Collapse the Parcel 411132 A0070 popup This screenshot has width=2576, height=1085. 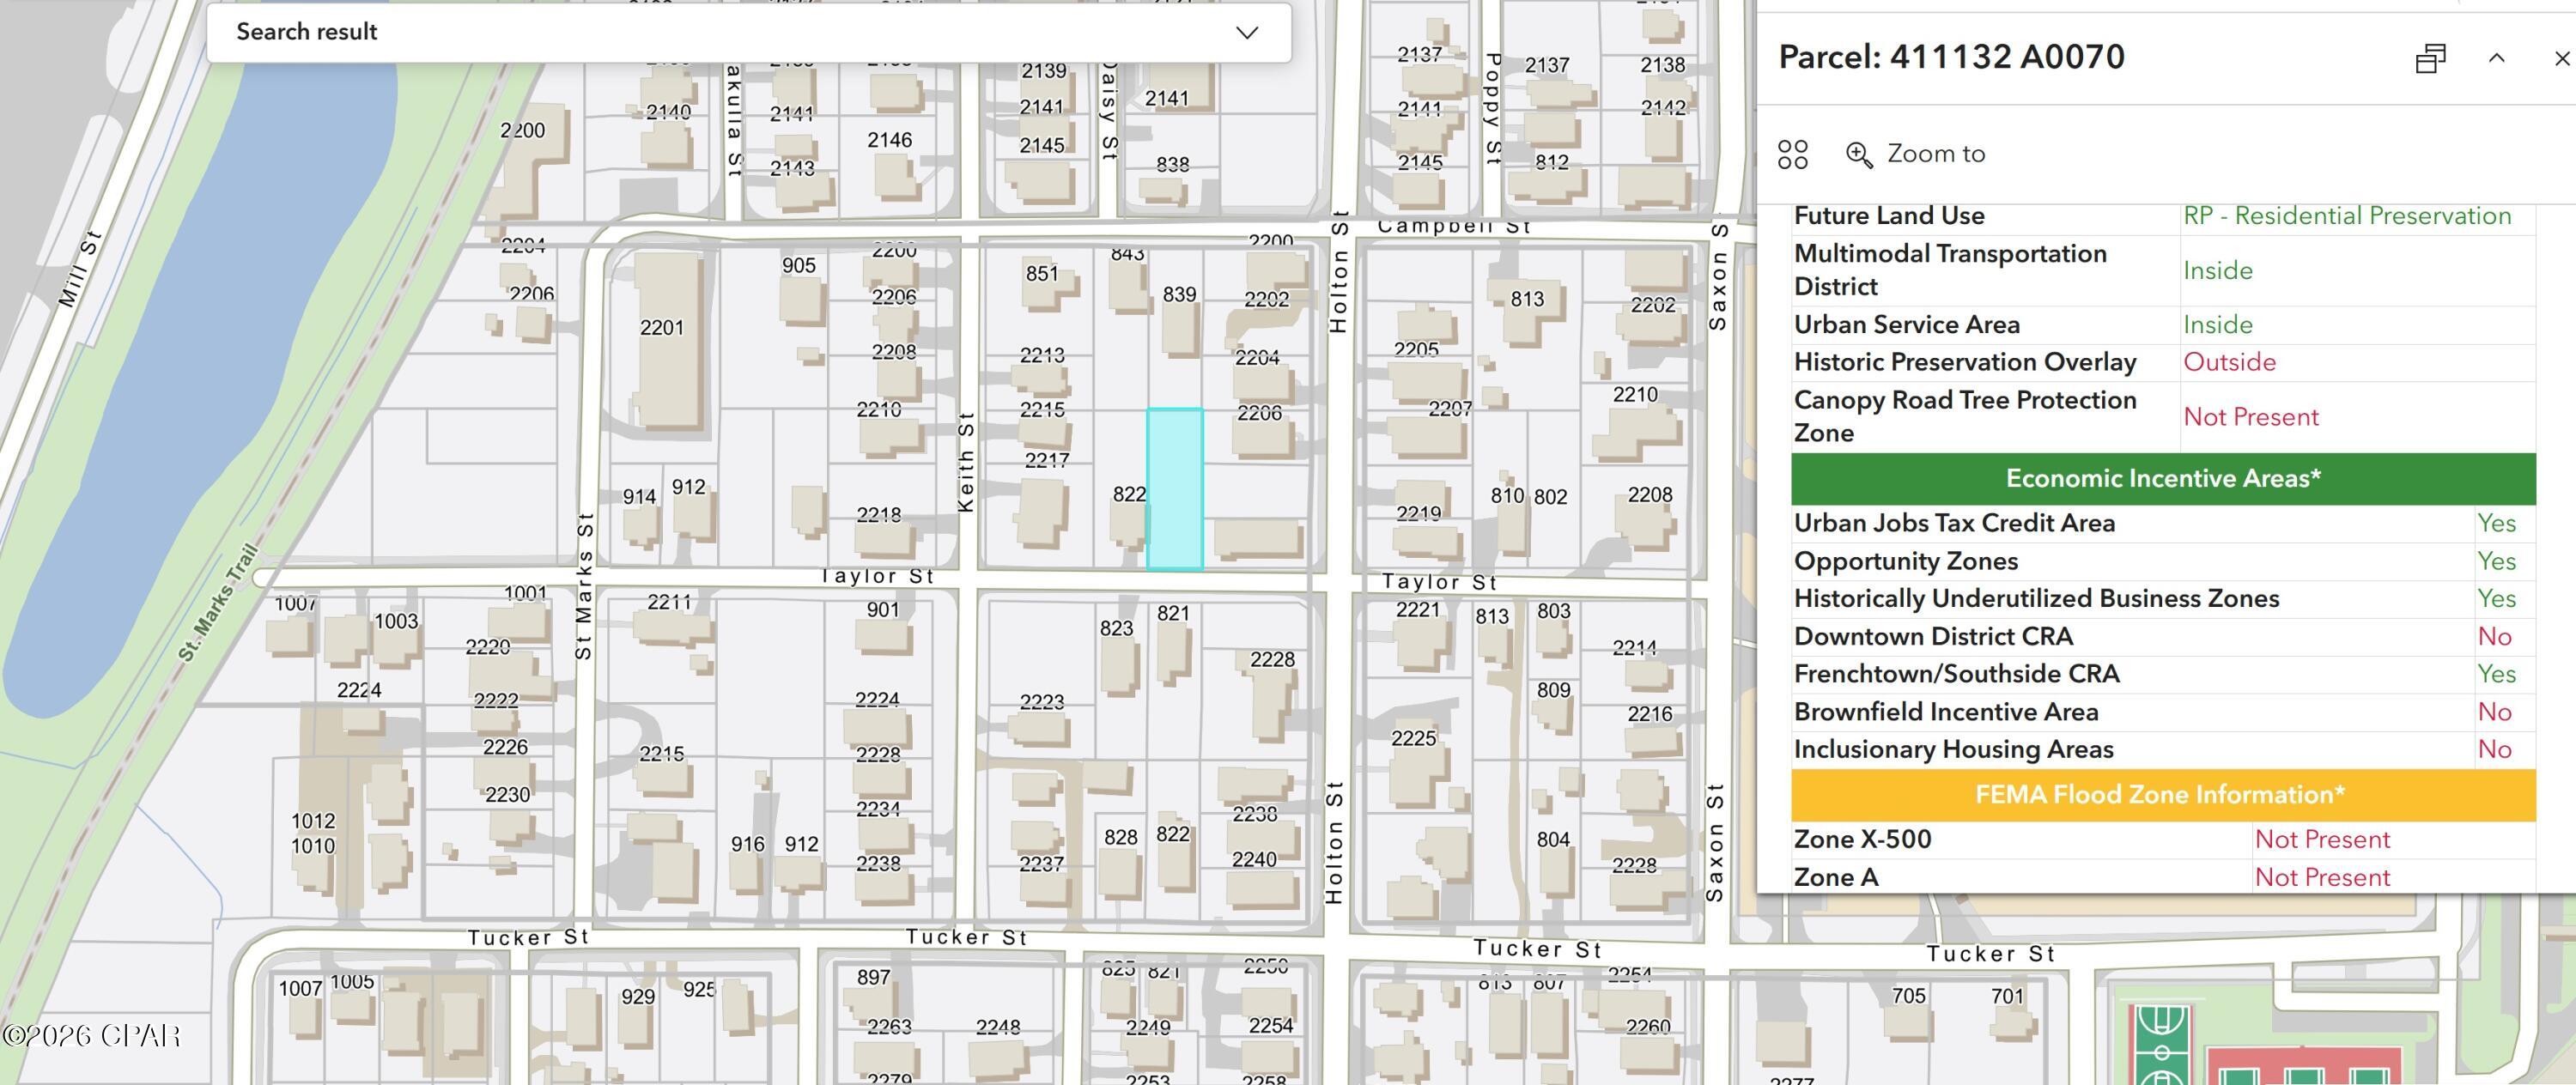[x=2496, y=59]
